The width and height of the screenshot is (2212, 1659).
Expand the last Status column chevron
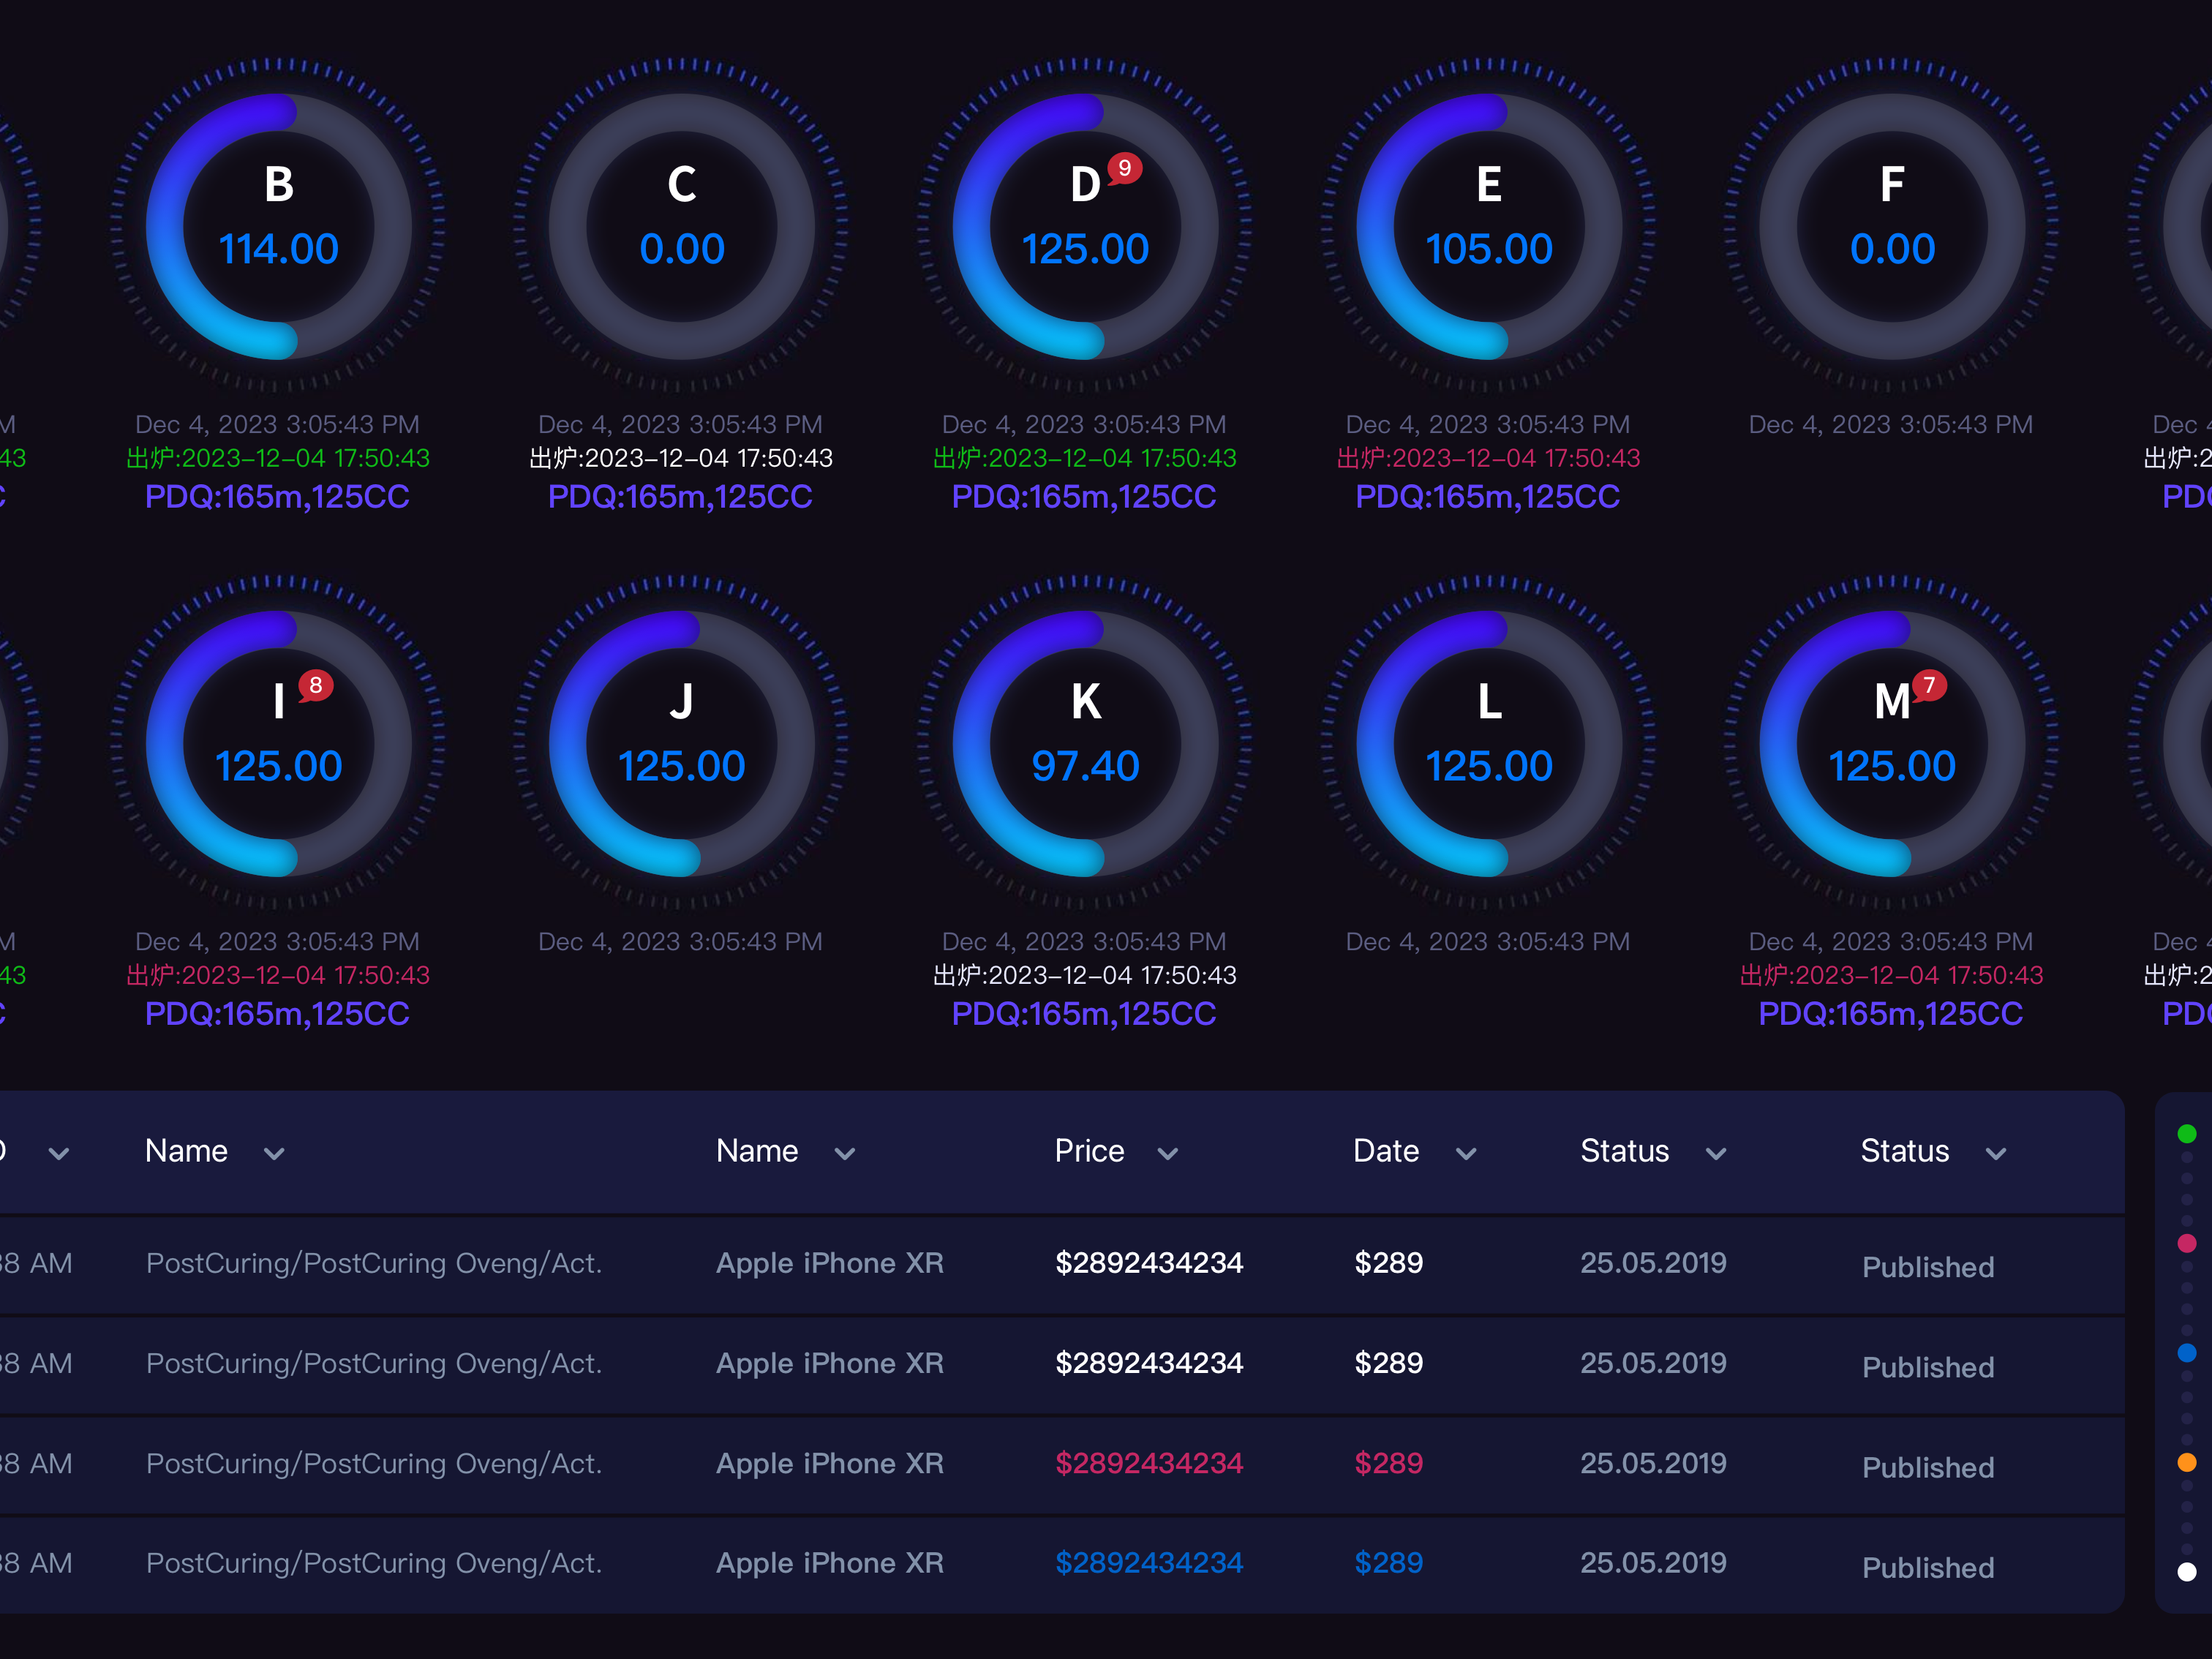click(1996, 1154)
